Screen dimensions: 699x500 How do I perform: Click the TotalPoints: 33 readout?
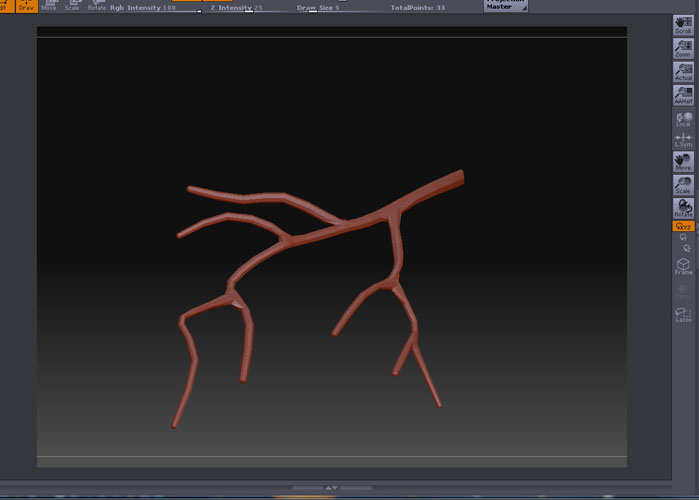418,8
